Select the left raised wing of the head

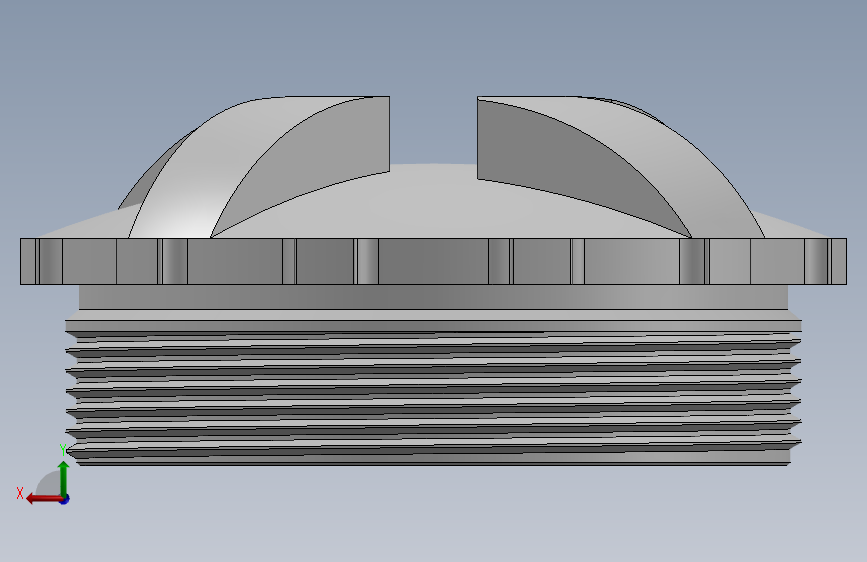tap(254, 168)
